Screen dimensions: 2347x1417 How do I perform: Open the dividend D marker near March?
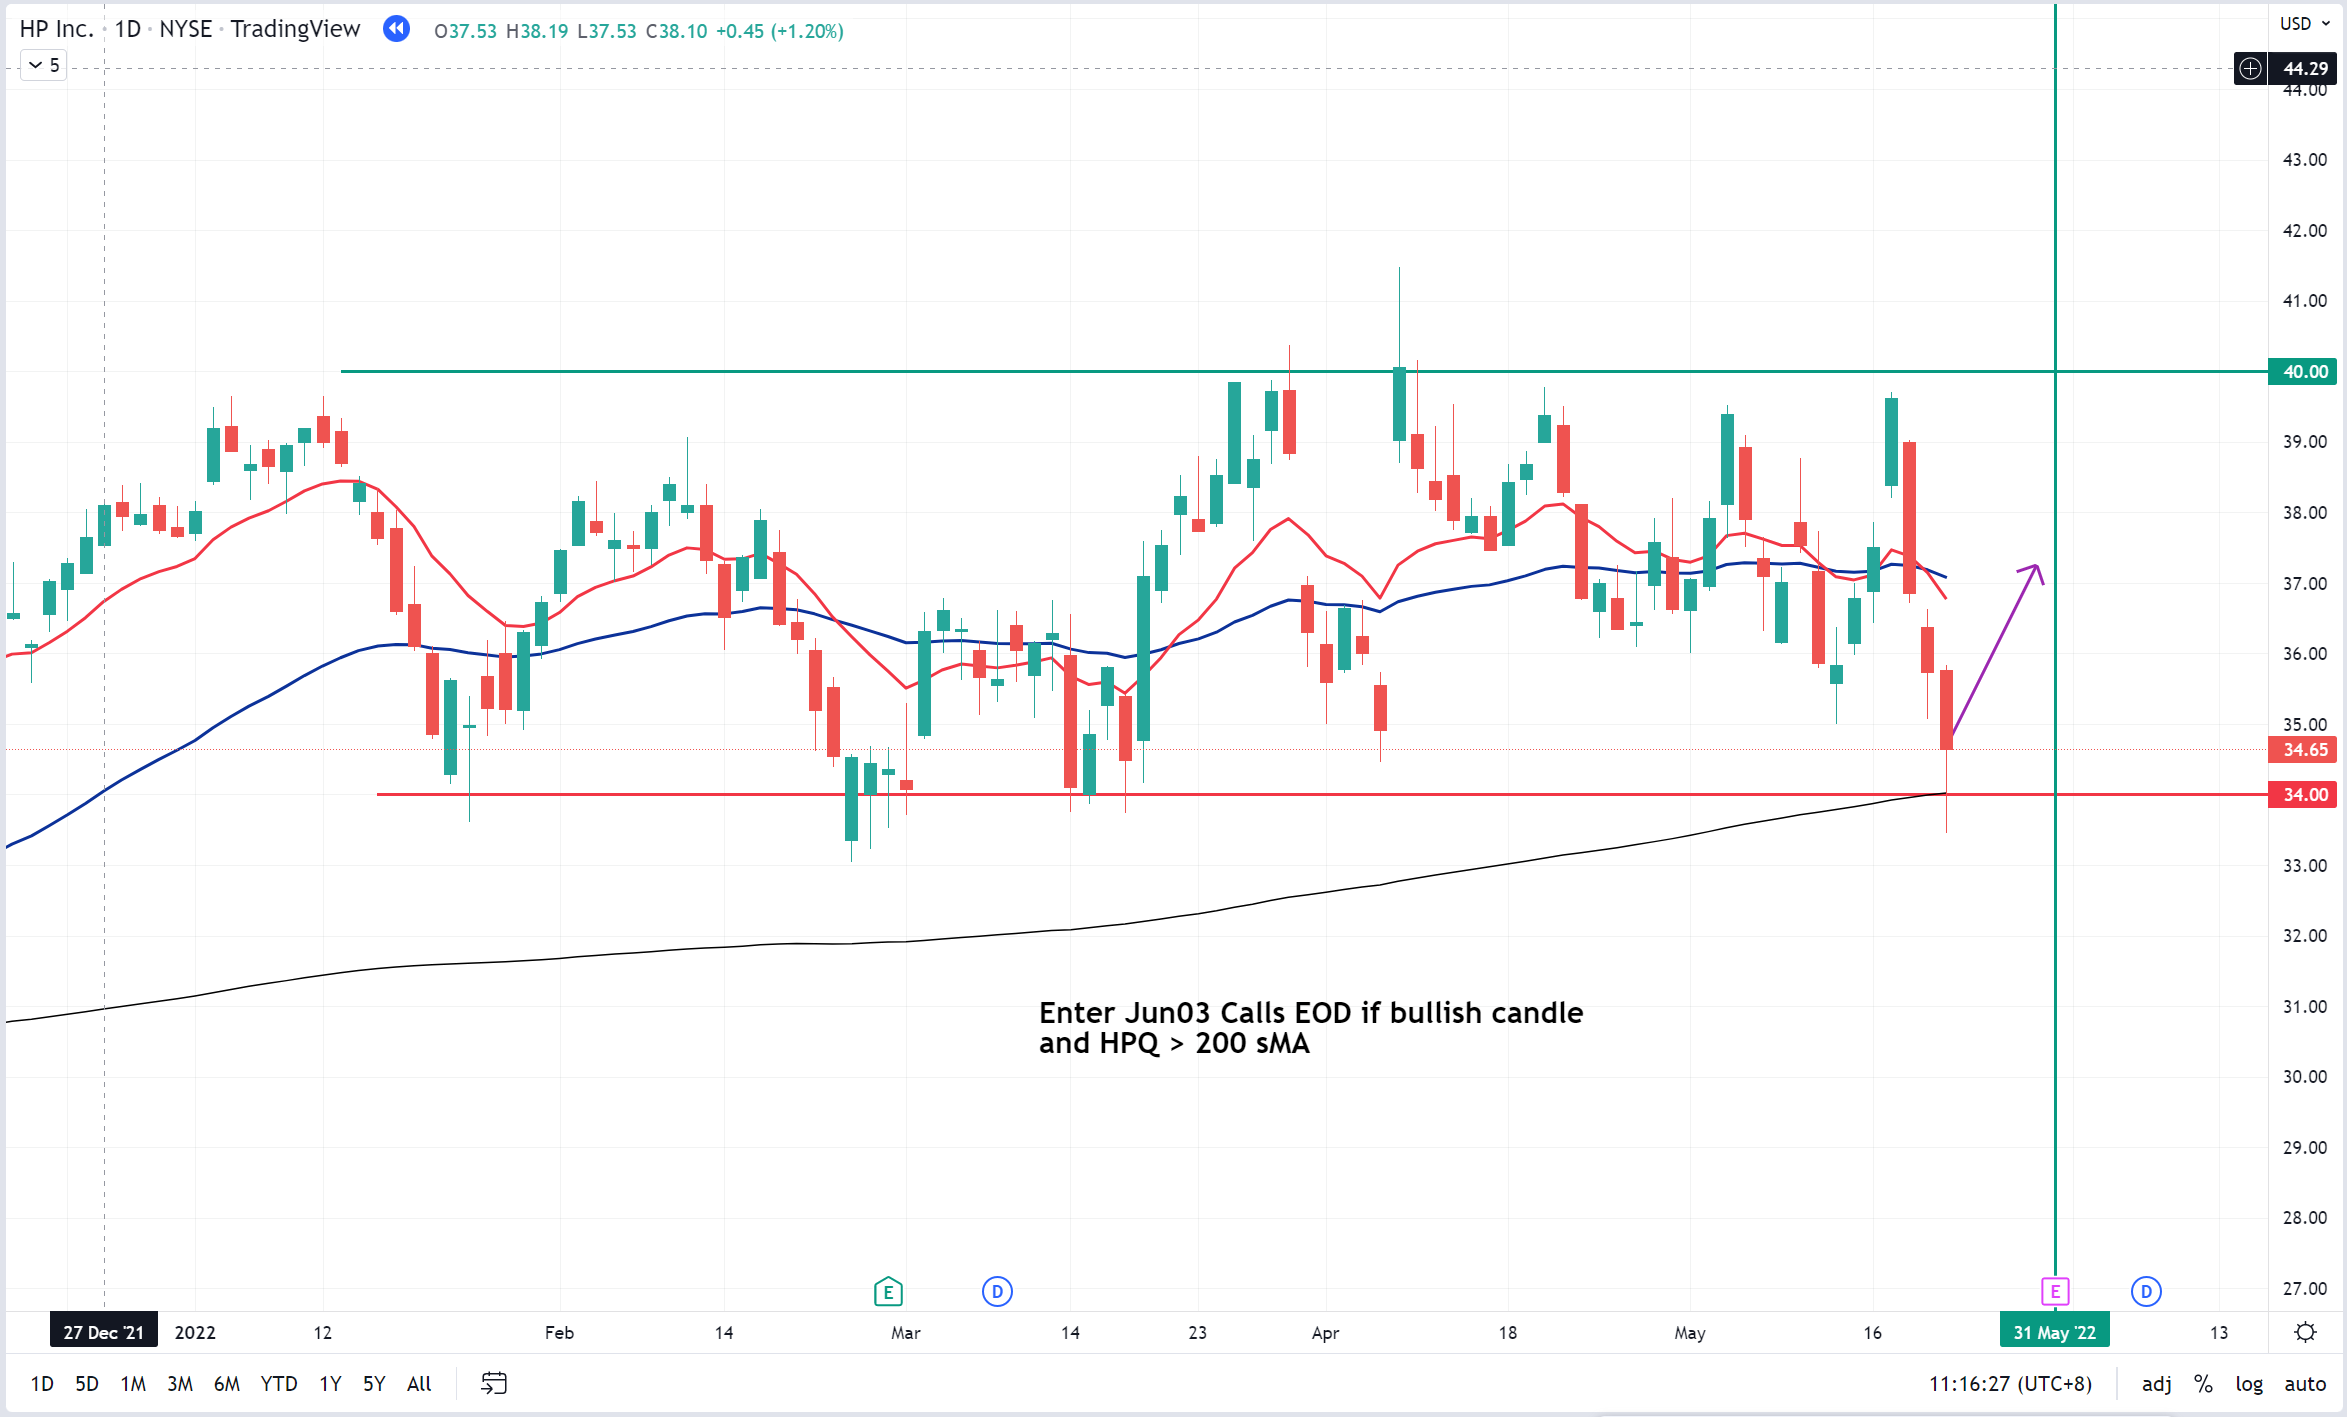pyautogui.click(x=997, y=1292)
